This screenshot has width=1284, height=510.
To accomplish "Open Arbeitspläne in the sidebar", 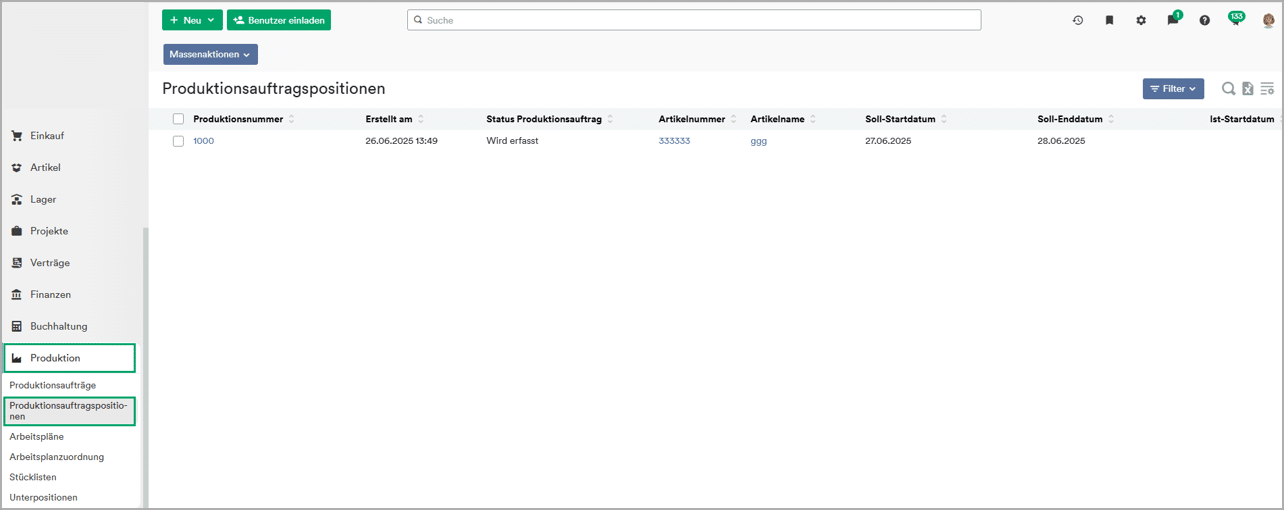I will (x=37, y=436).
